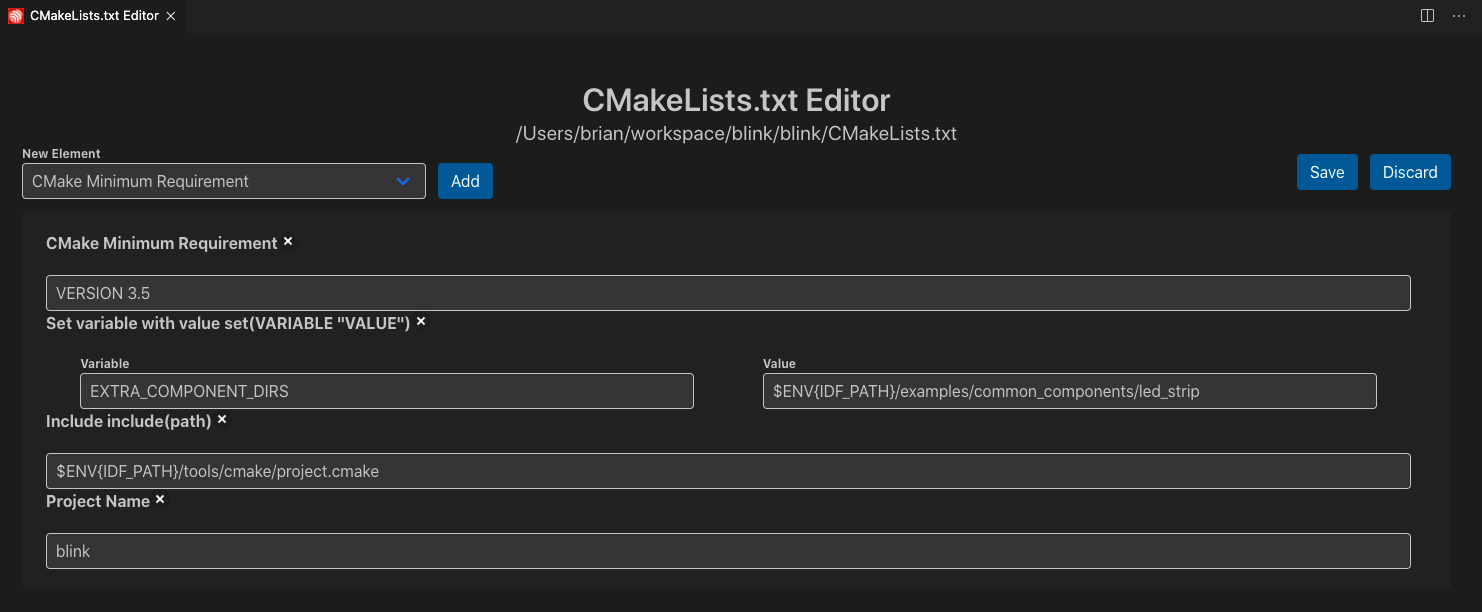Viewport: 1482px width, 612px height.
Task: Expand the New Element chevron arrow
Action: [x=404, y=181]
